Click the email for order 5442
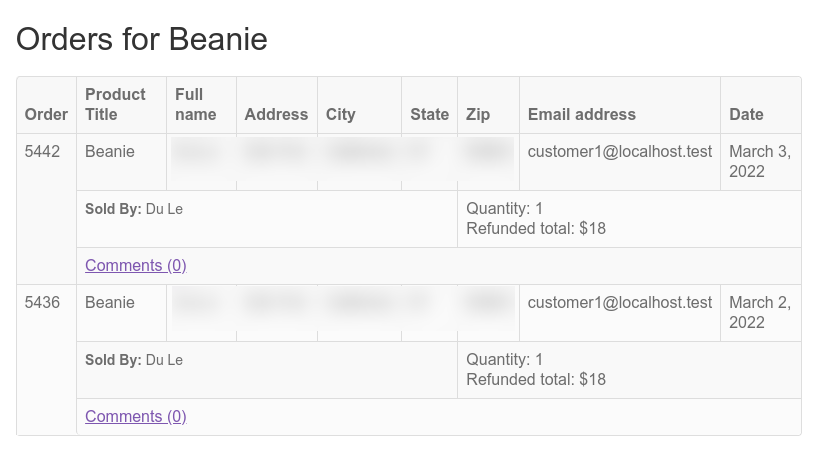The width and height of the screenshot is (818, 474). (x=620, y=152)
